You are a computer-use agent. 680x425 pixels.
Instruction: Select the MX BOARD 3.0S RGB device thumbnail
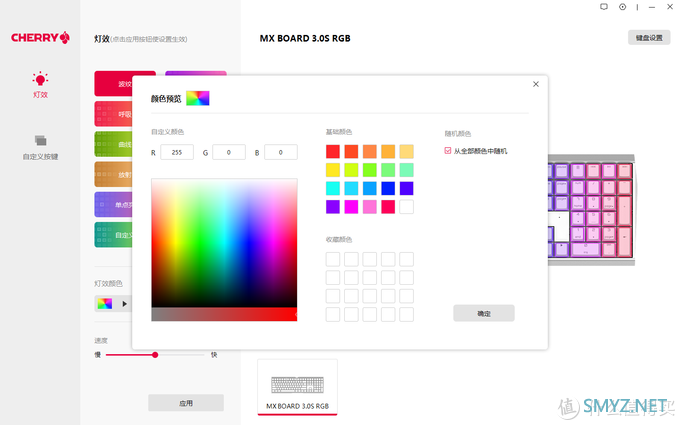click(x=298, y=387)
